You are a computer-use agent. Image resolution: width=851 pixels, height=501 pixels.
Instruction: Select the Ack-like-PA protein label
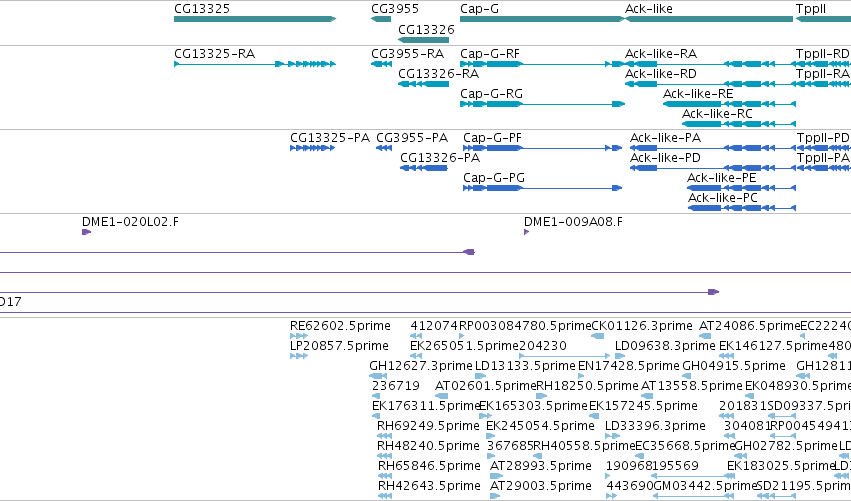pyautogui.click(x=665, y=138)
